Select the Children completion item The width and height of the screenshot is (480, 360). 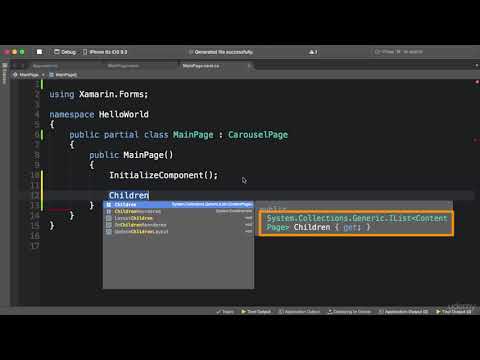(x=178, y=204)
